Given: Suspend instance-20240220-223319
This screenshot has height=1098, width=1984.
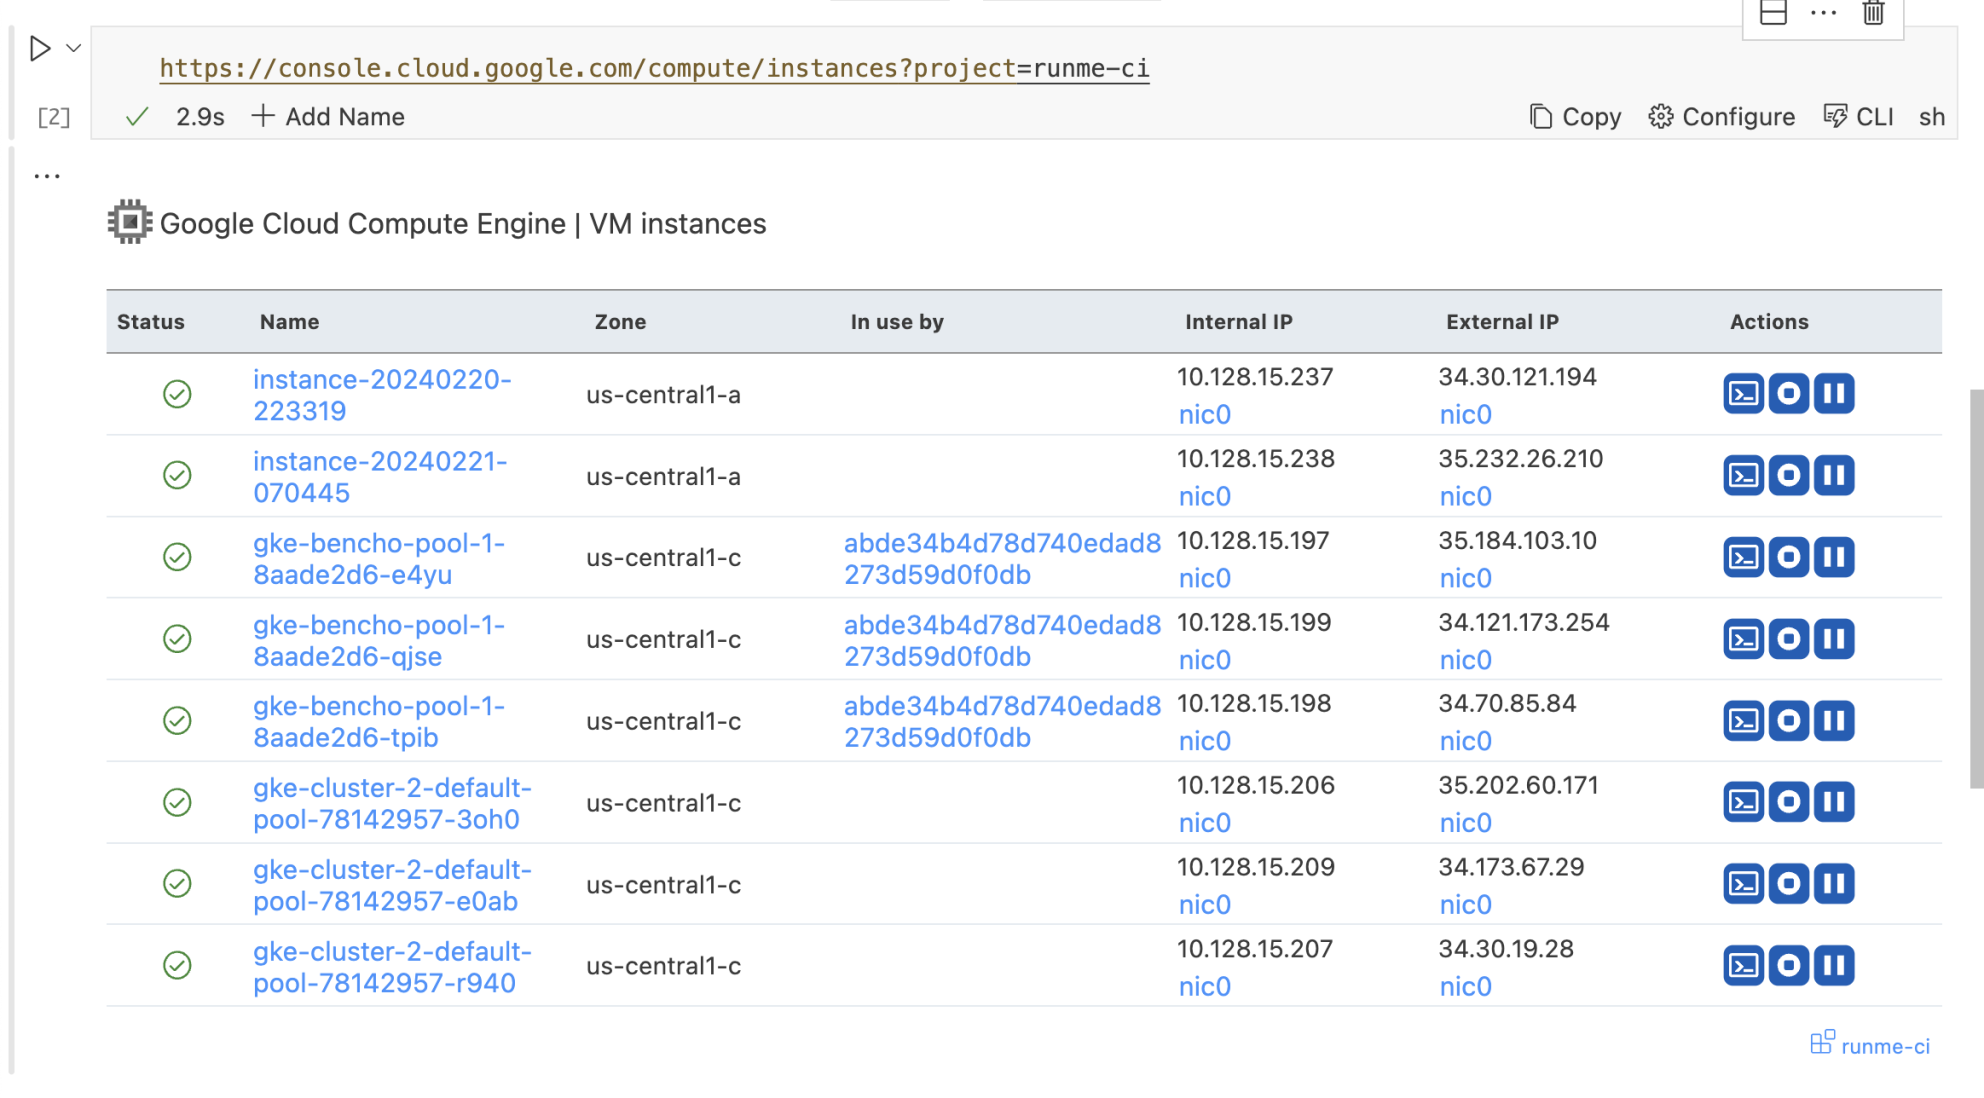Looking at the screenshot, I should tap(1834, 394).
